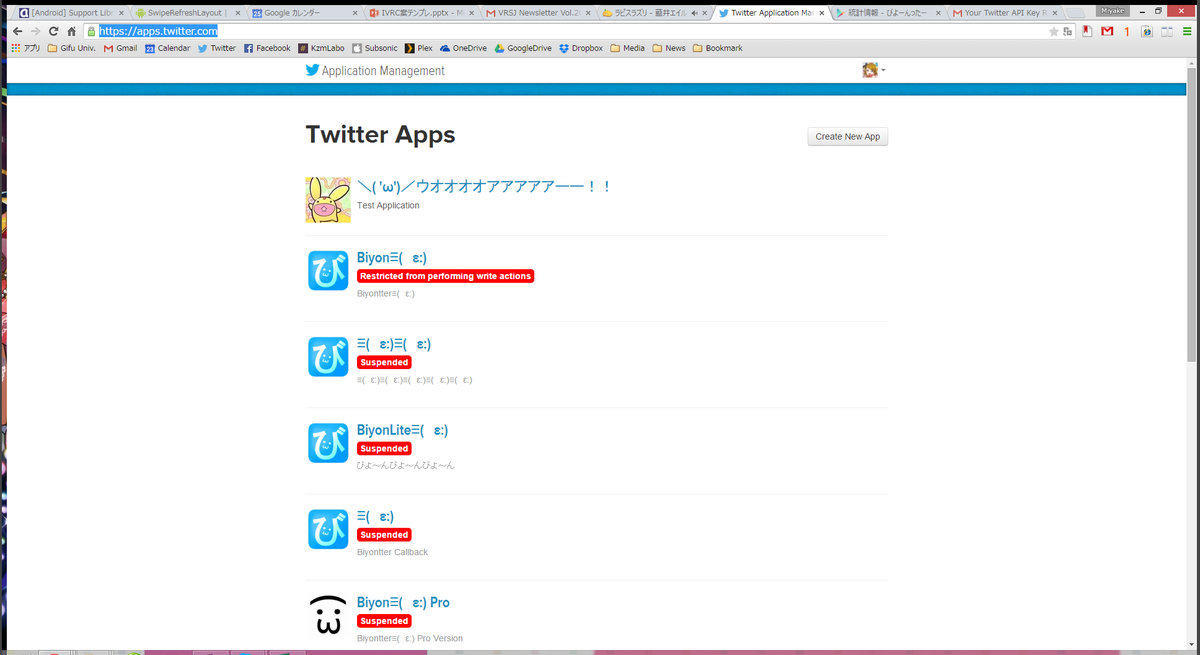Open the Biyon≡( ε:) Pro app link
1200x655 pixels.
point(403,602)
